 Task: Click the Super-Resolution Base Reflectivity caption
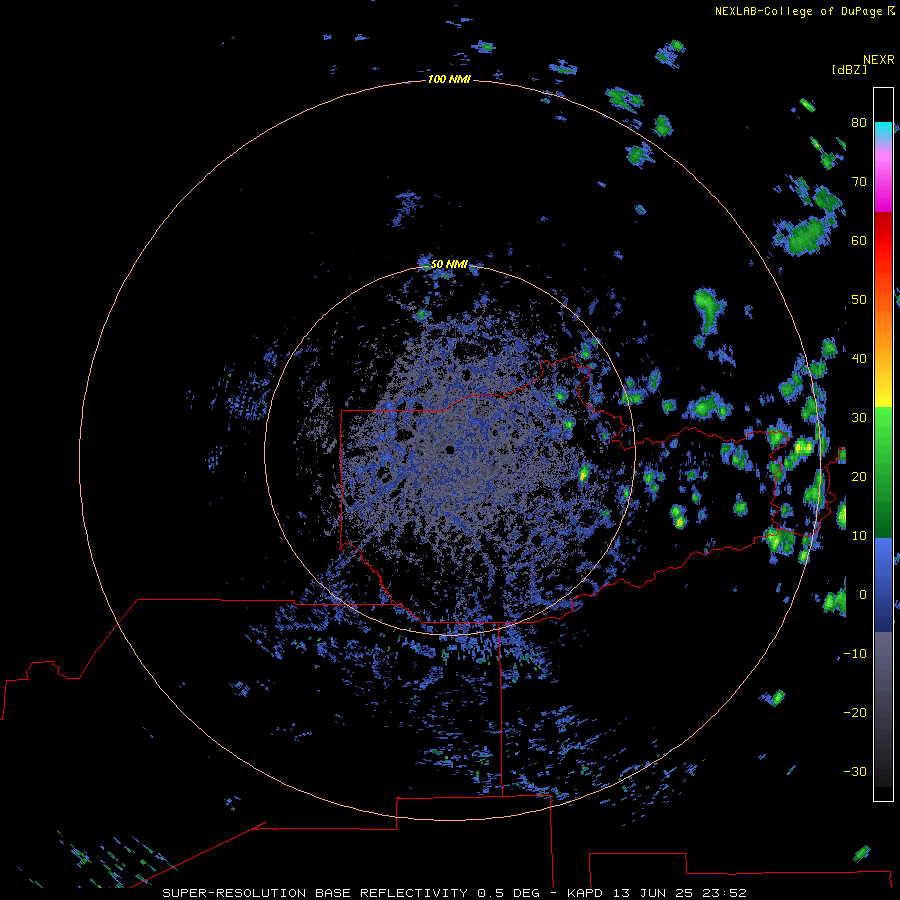click(455, 893)
